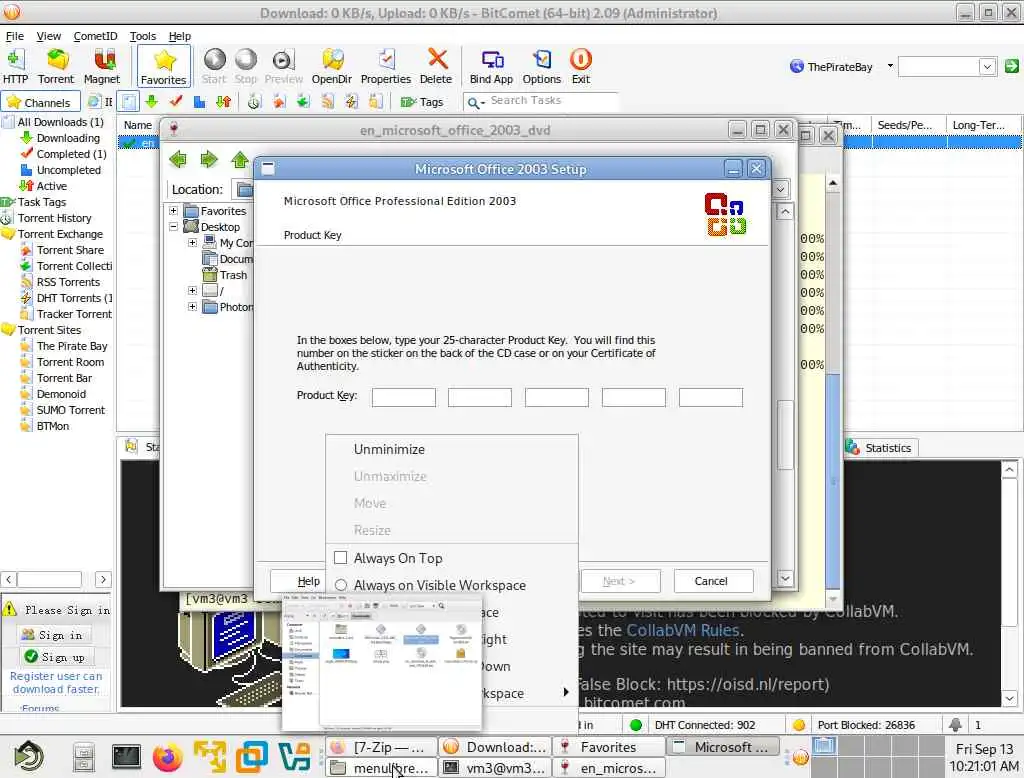The image size is (1024, 778).
Task: Click the blue vertical scrollbar thumb in en_microsoft window
Action: (833, 481)
